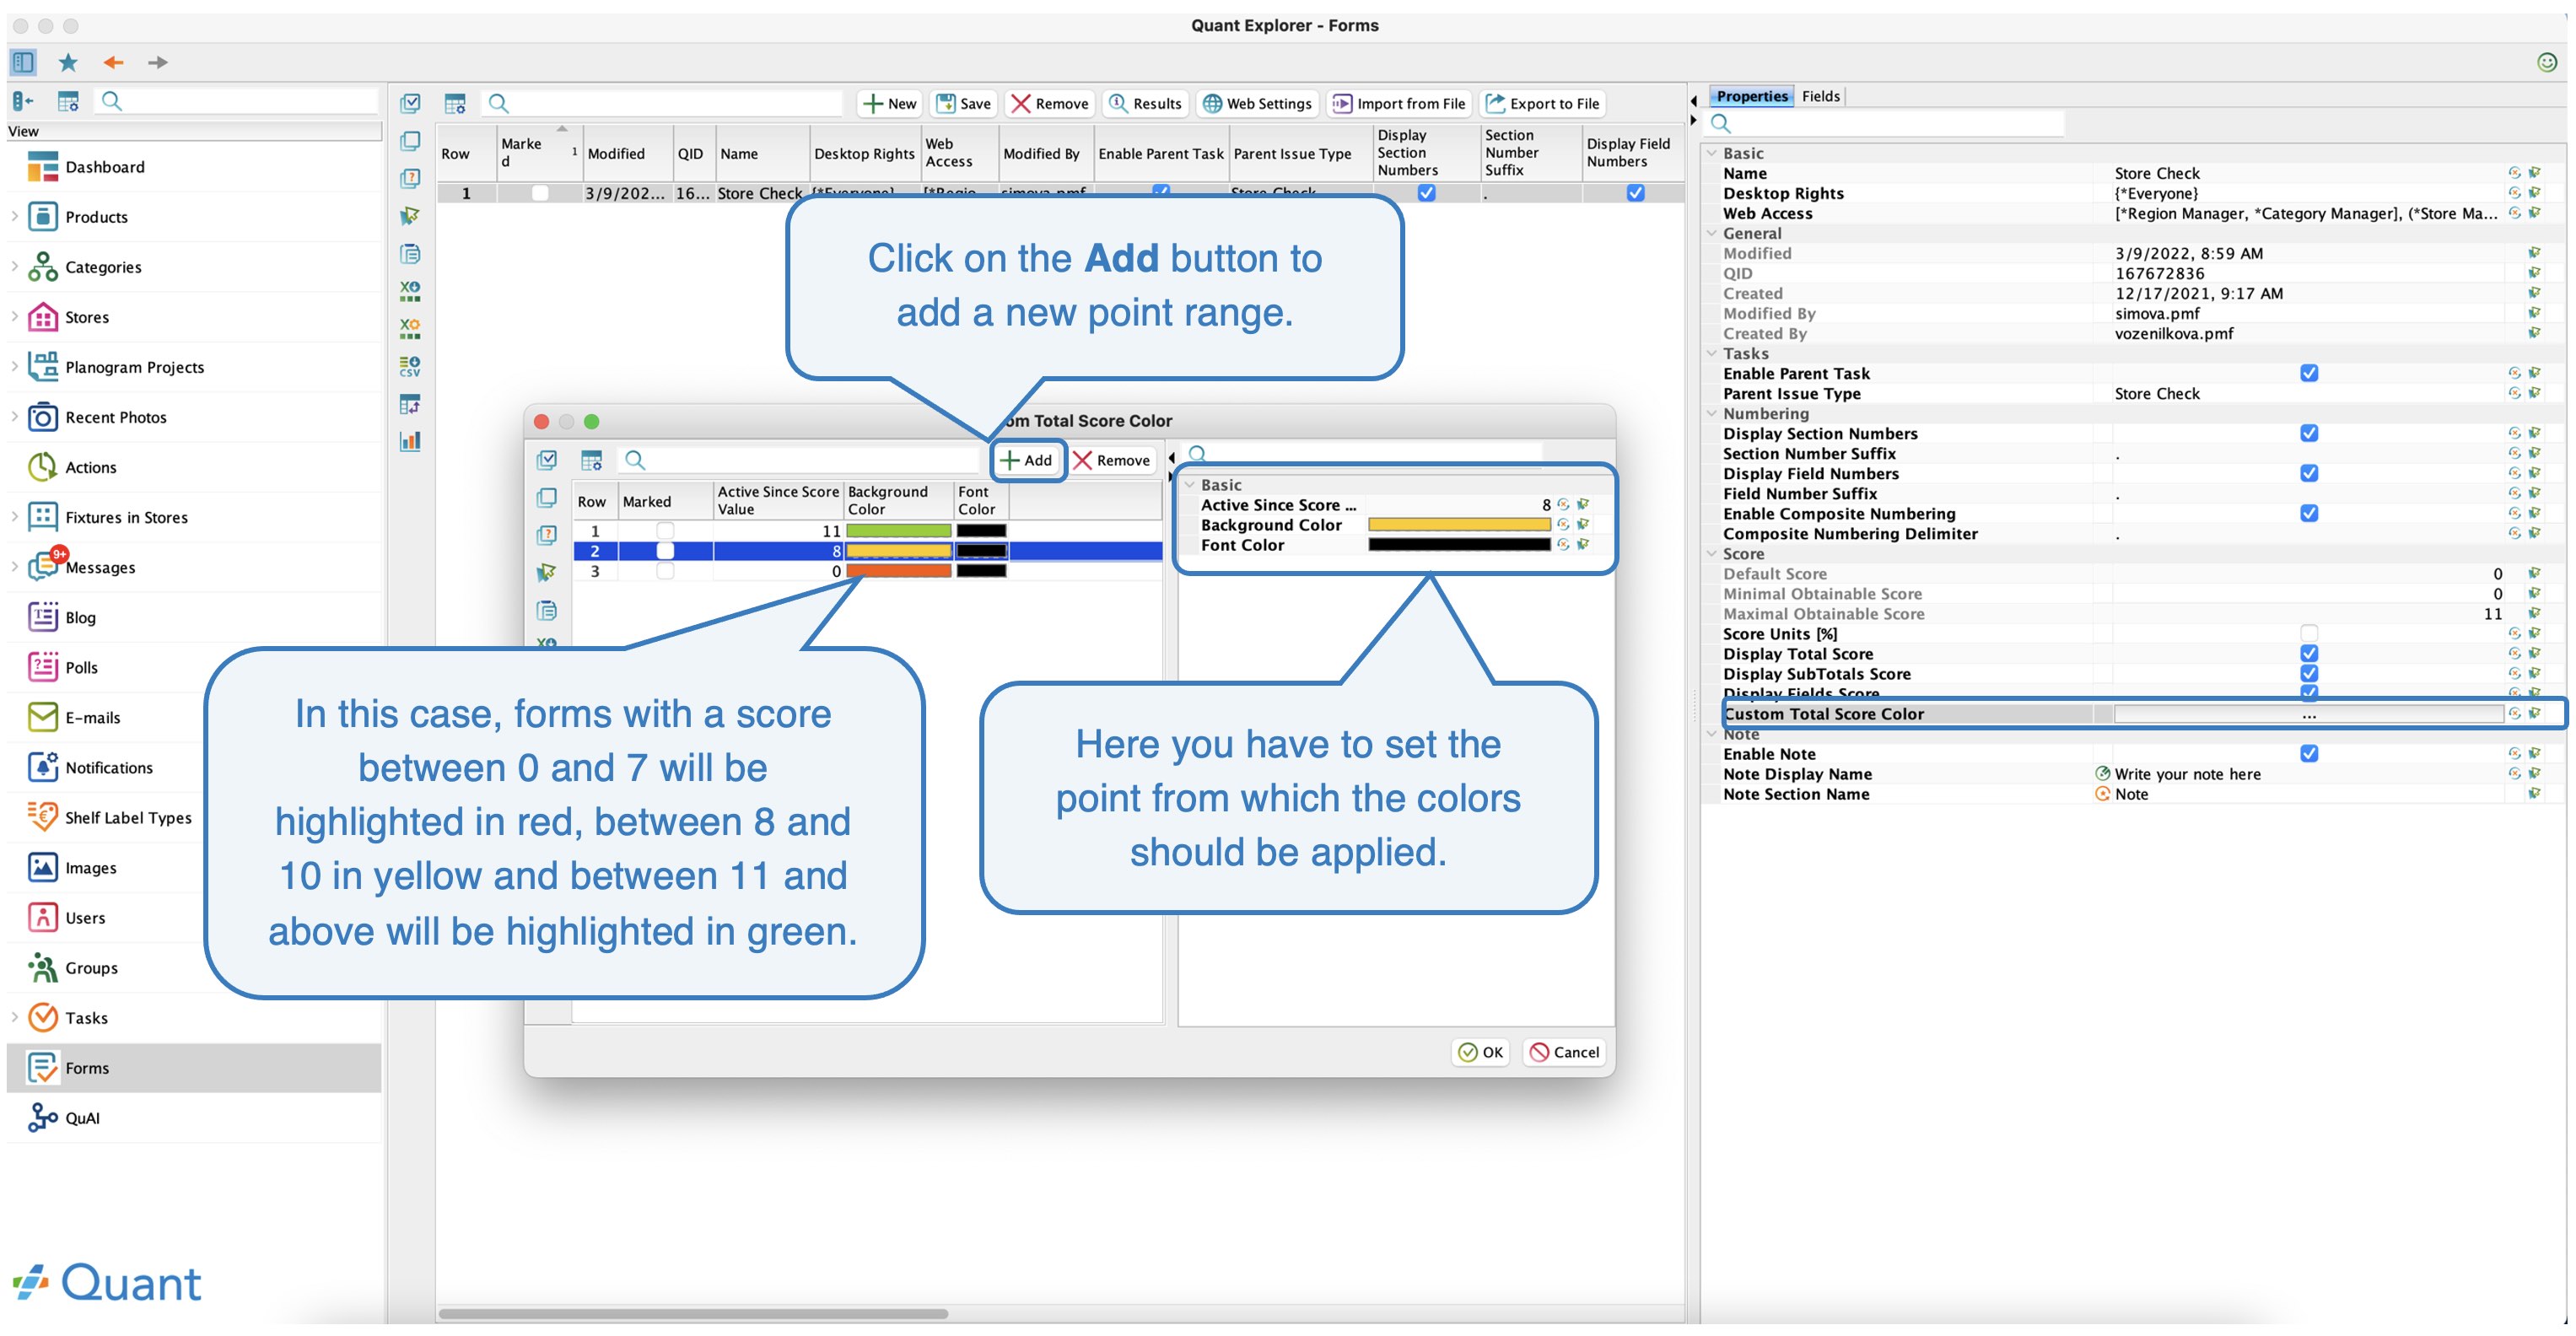Open Shelf Label Types icon

point(42,817)
